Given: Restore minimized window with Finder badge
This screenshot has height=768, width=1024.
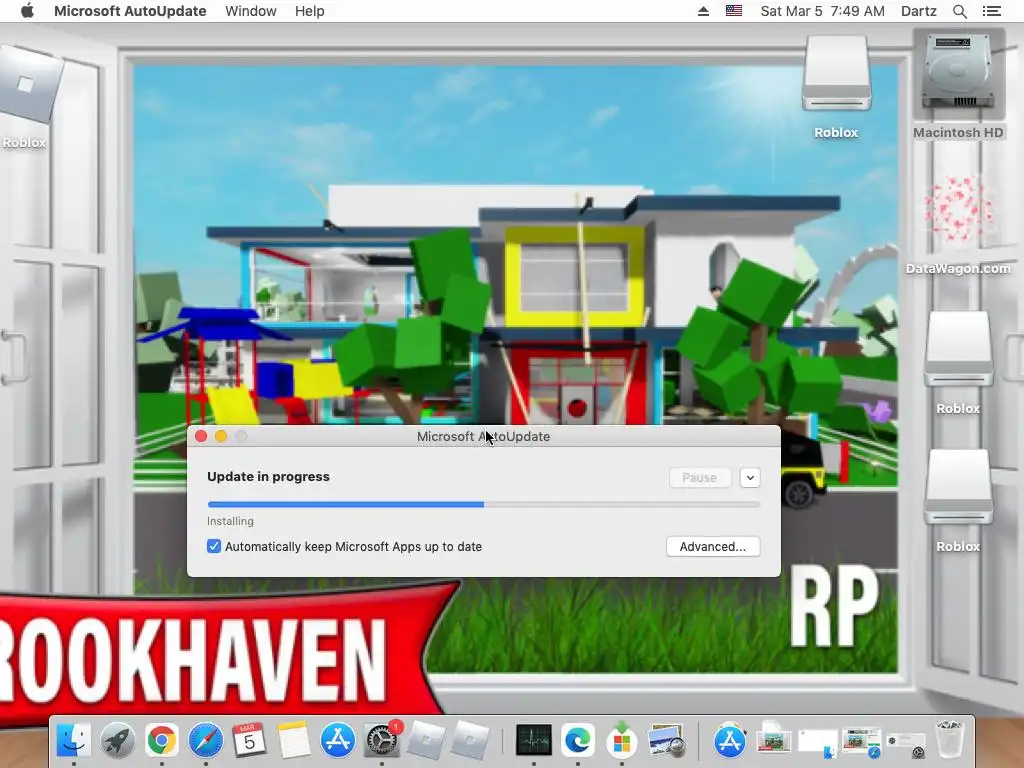Looking at the screenshot, I should coord(818,744).
